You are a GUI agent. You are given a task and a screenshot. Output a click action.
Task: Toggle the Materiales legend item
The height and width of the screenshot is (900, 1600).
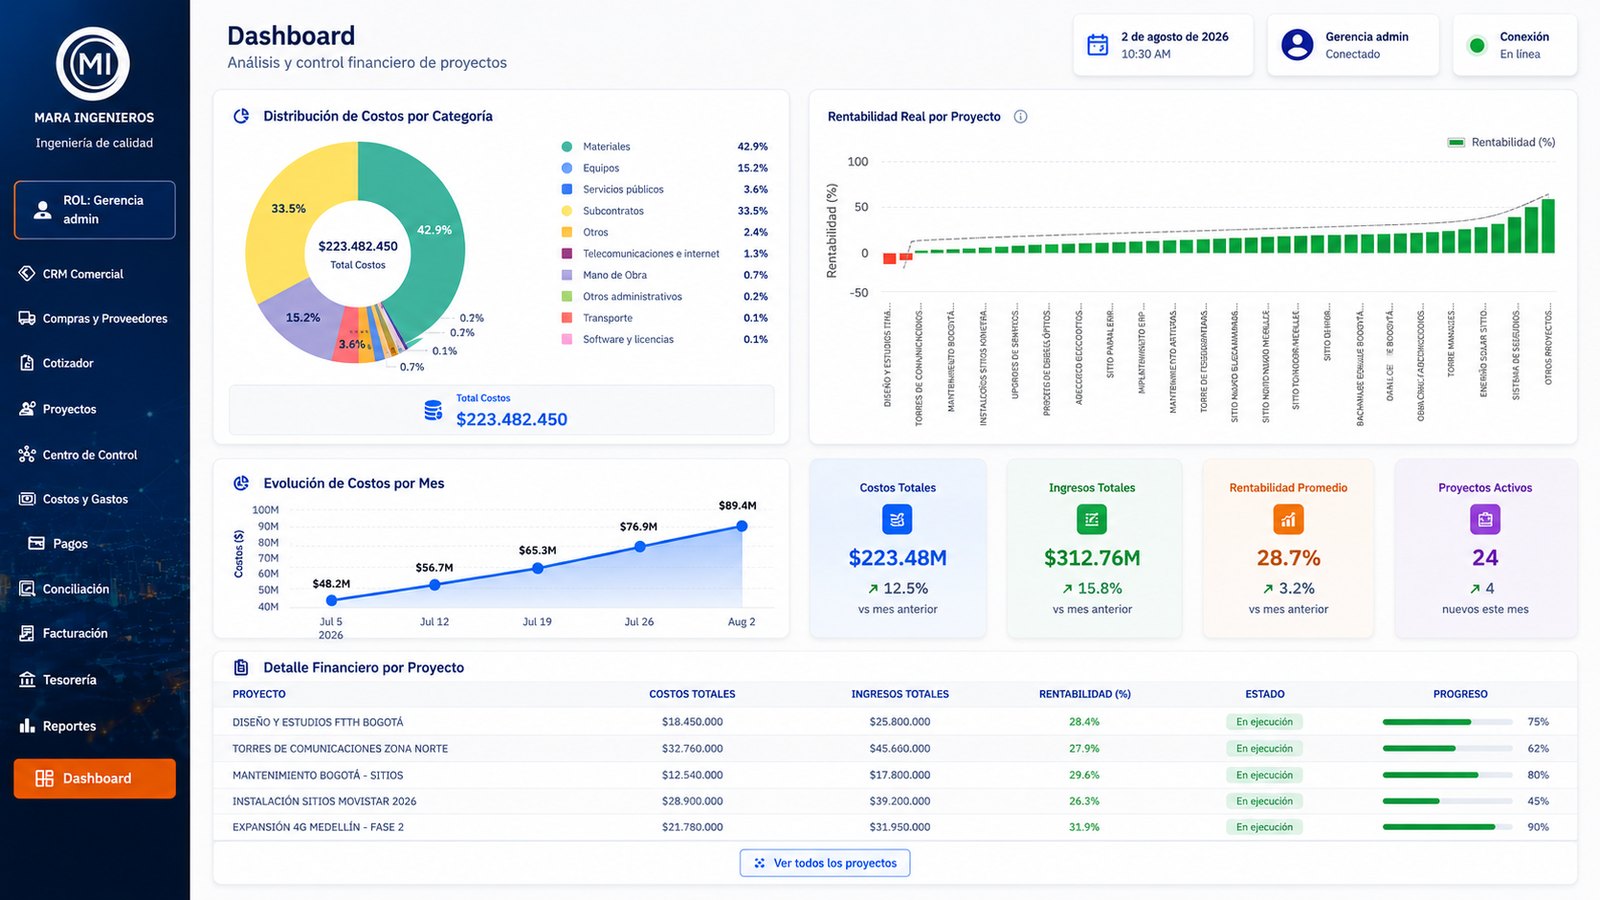[x=664, y=147]
